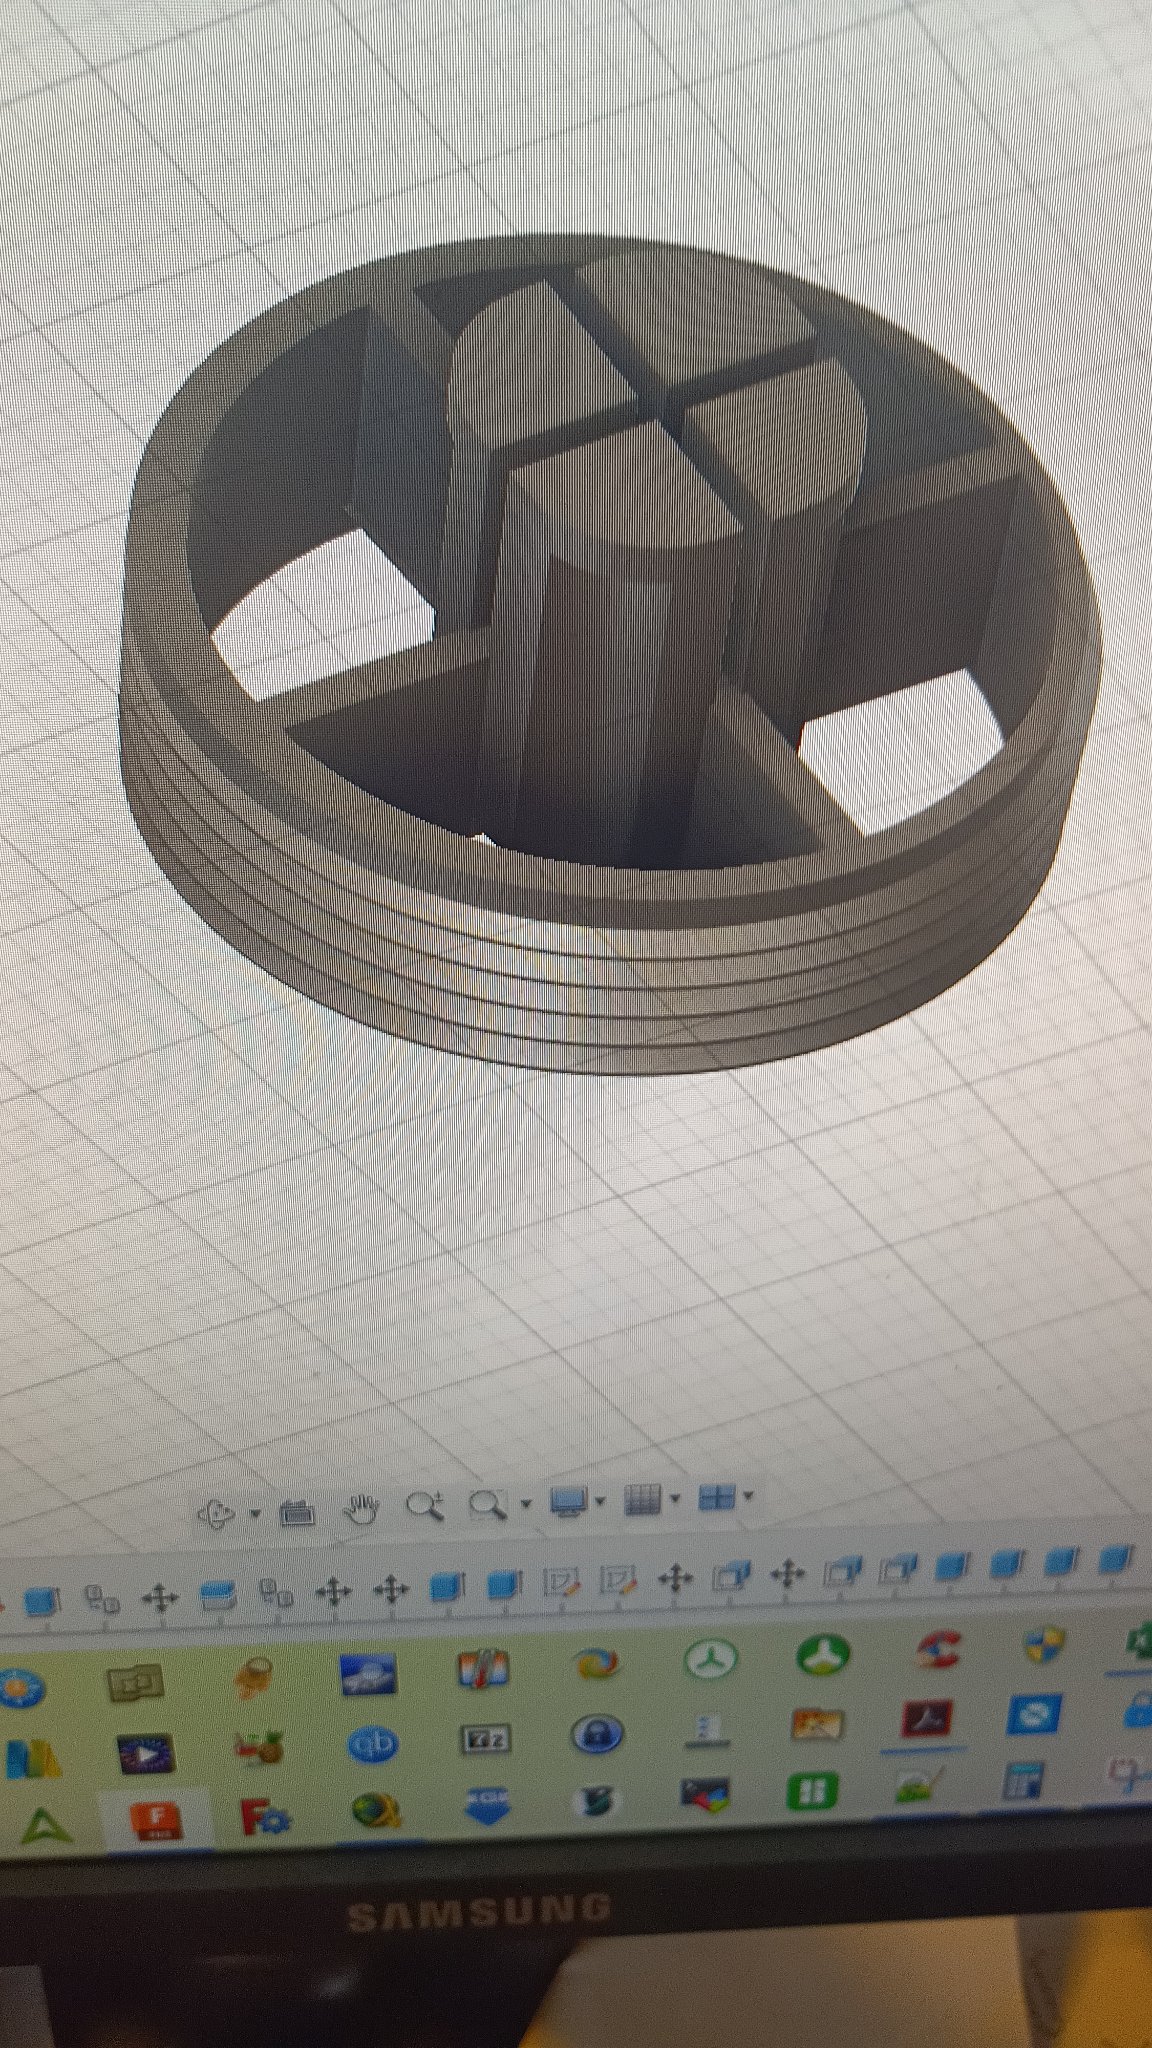This screenshot has width=1152, height=2048.
Task: Select the first sketch feature in the timeline
Action: click(x=561, y=1584)
